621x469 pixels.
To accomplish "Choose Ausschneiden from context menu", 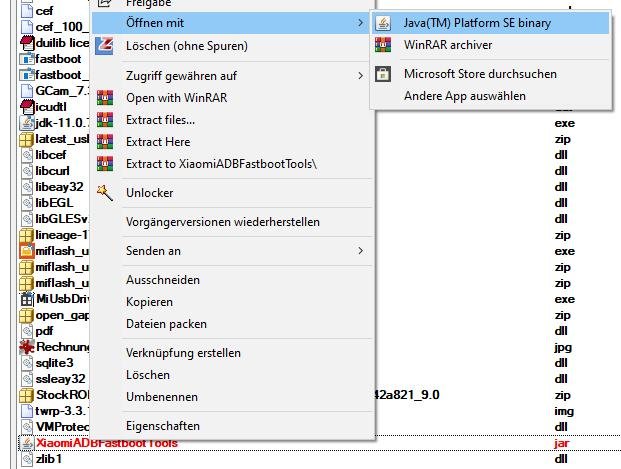I will click(x=233, y=280).
